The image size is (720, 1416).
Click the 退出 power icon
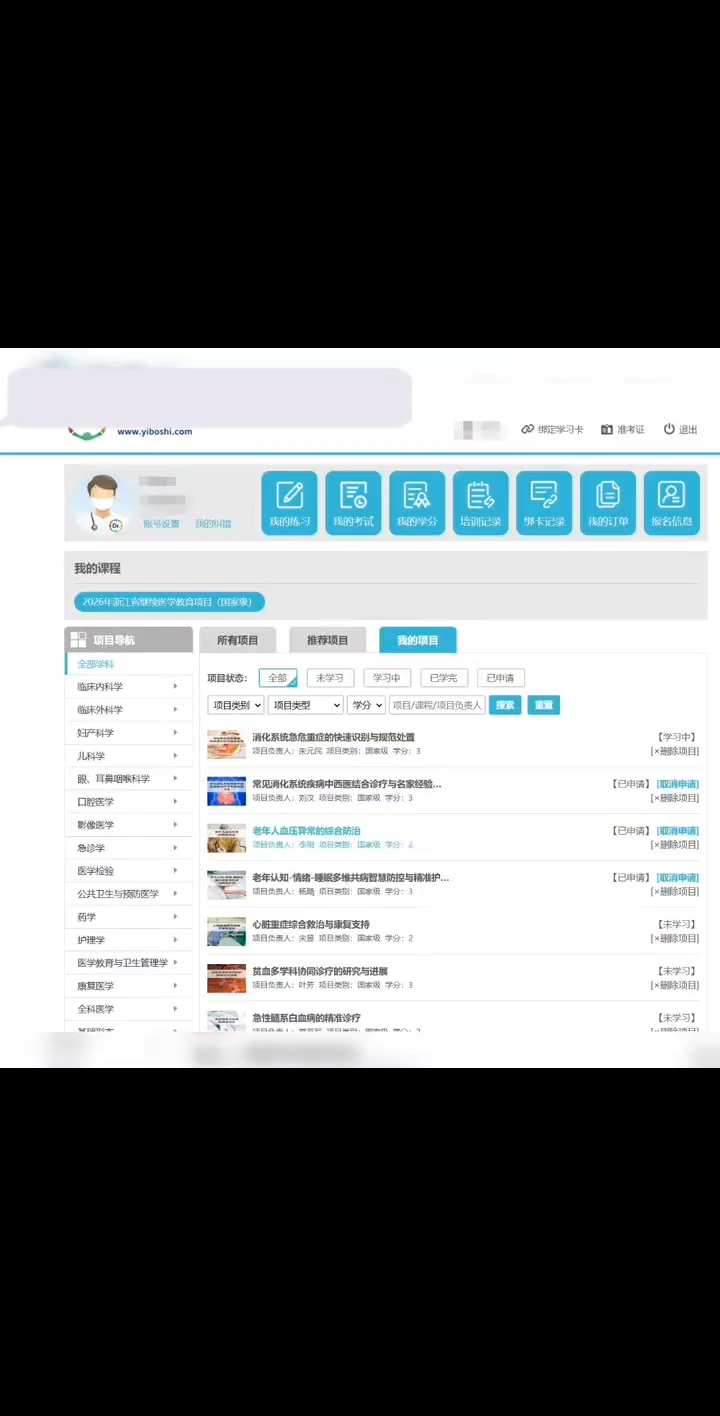[669, 429]
